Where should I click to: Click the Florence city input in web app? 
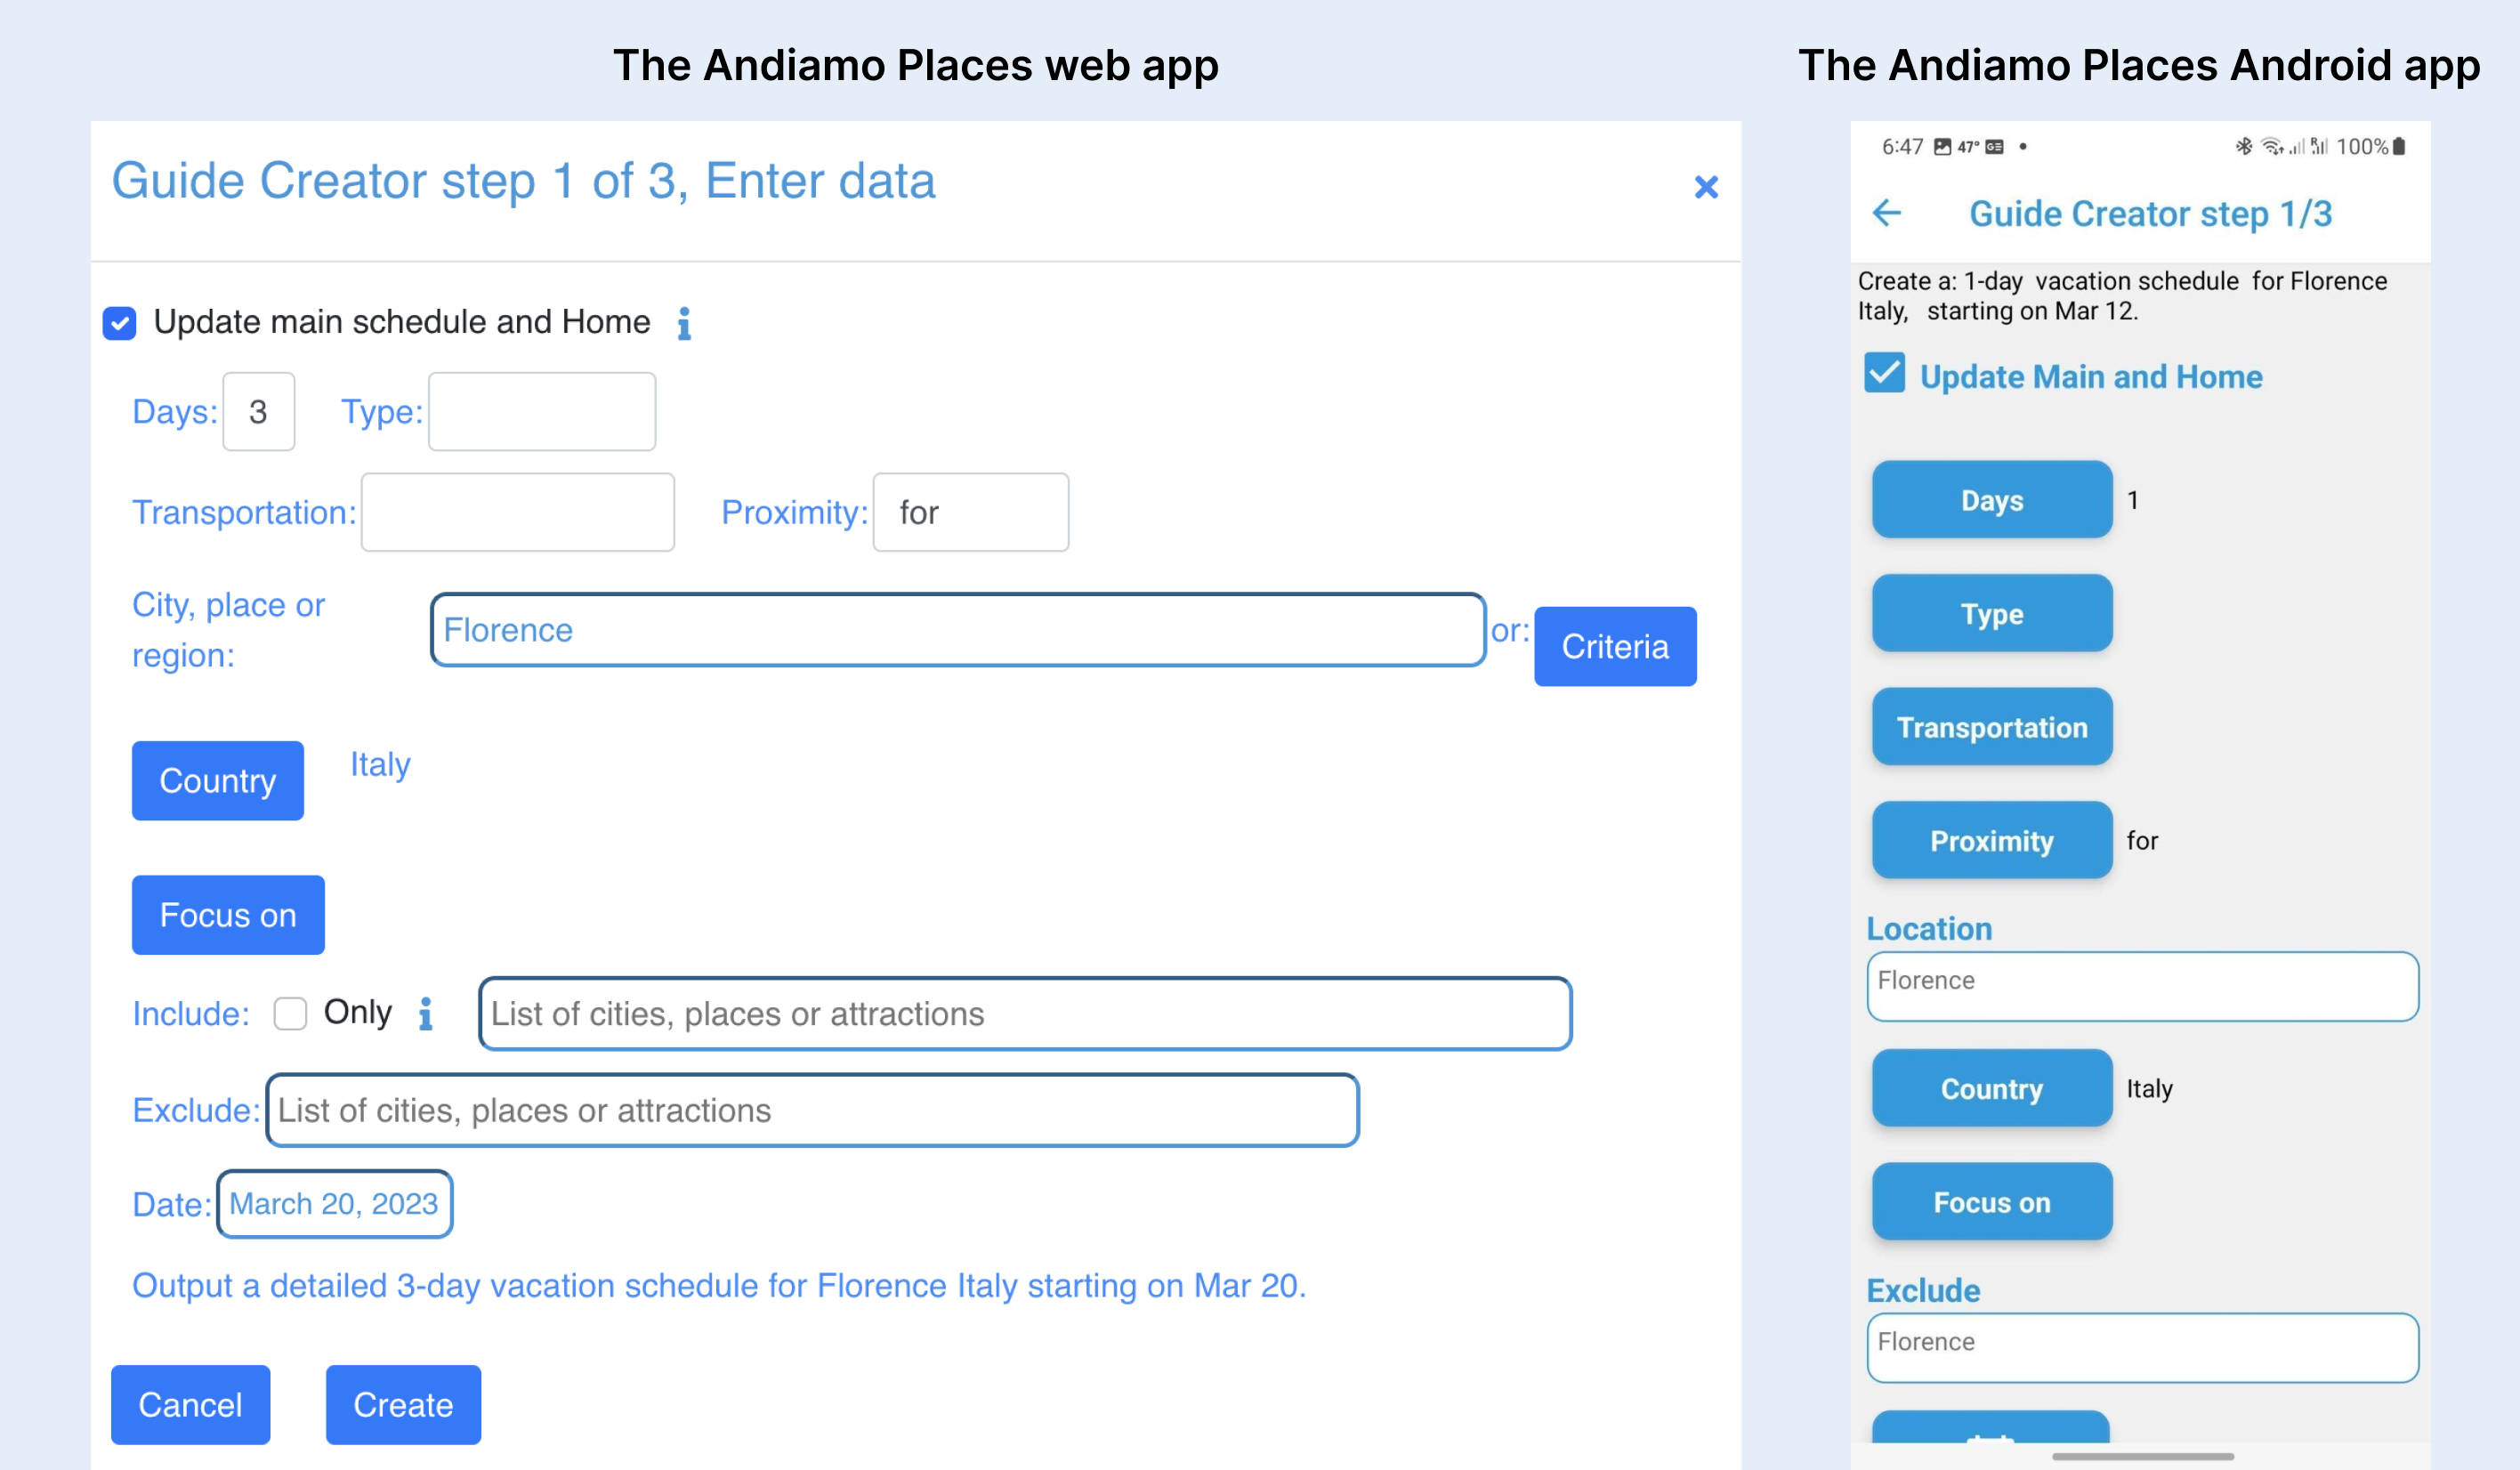(957, 630)
